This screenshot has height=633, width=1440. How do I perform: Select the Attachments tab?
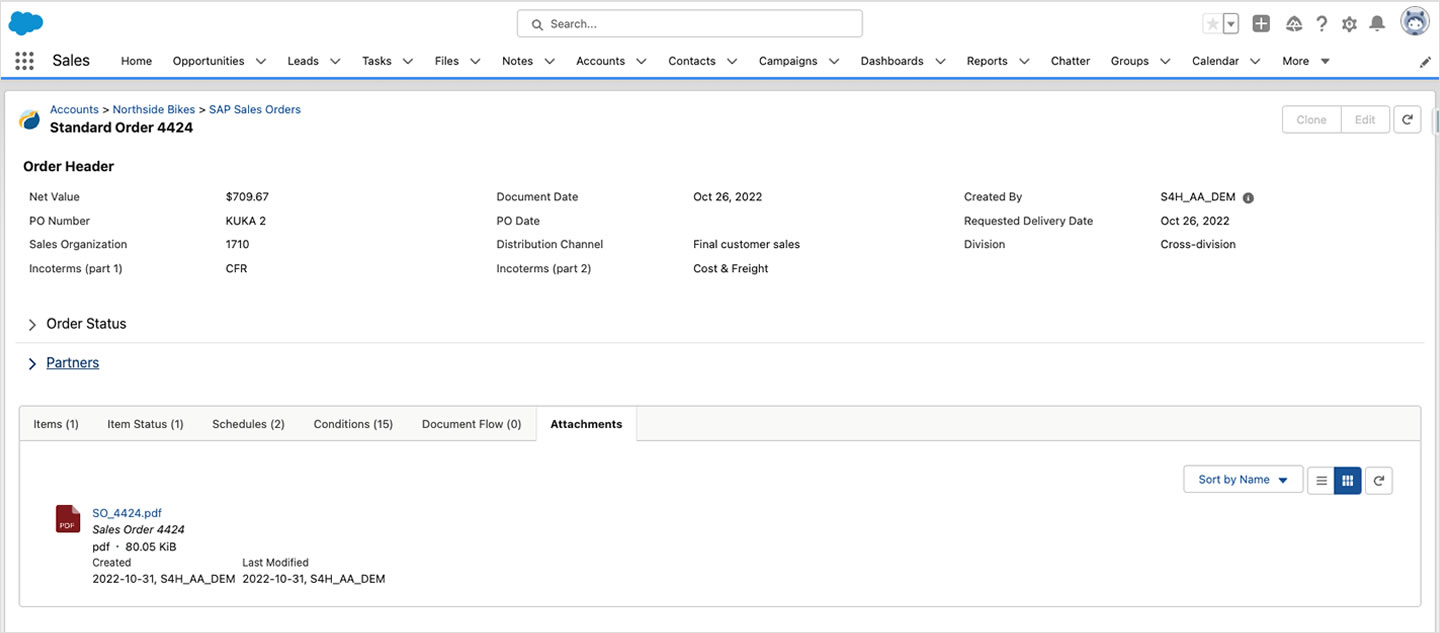click(586, 424)
